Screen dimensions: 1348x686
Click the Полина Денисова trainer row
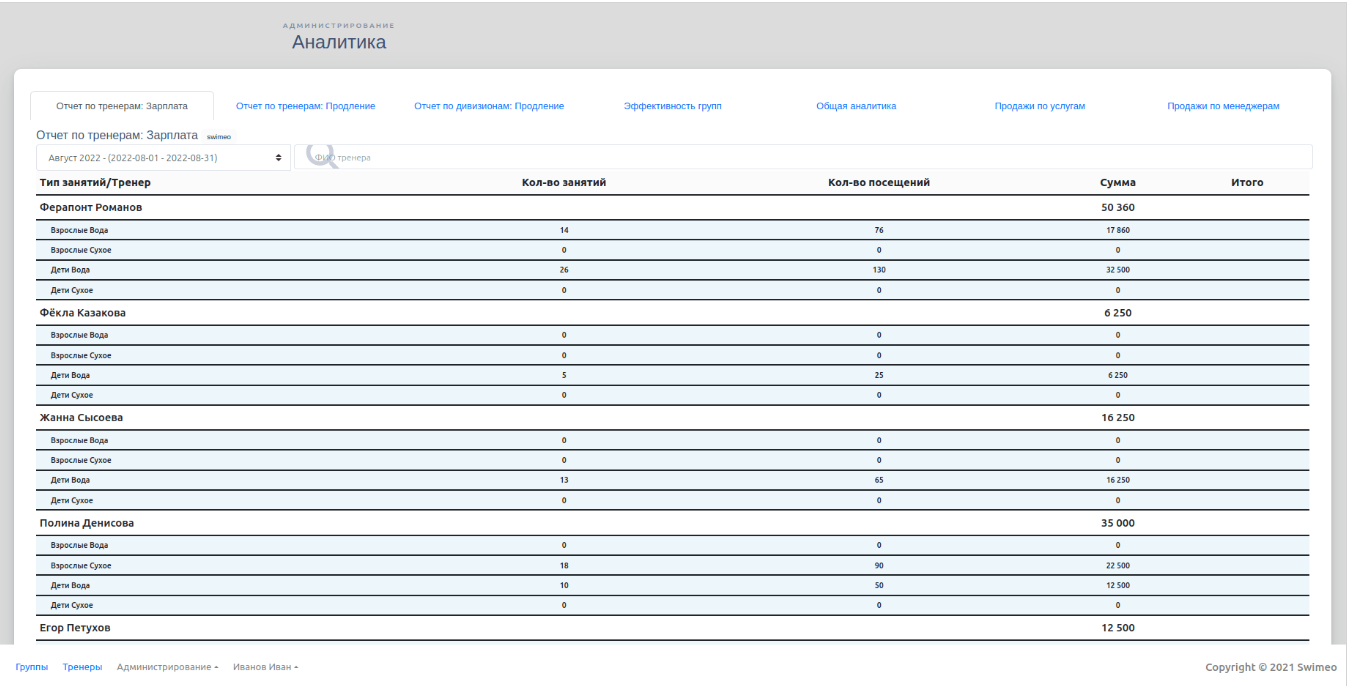tap(672, 523)
